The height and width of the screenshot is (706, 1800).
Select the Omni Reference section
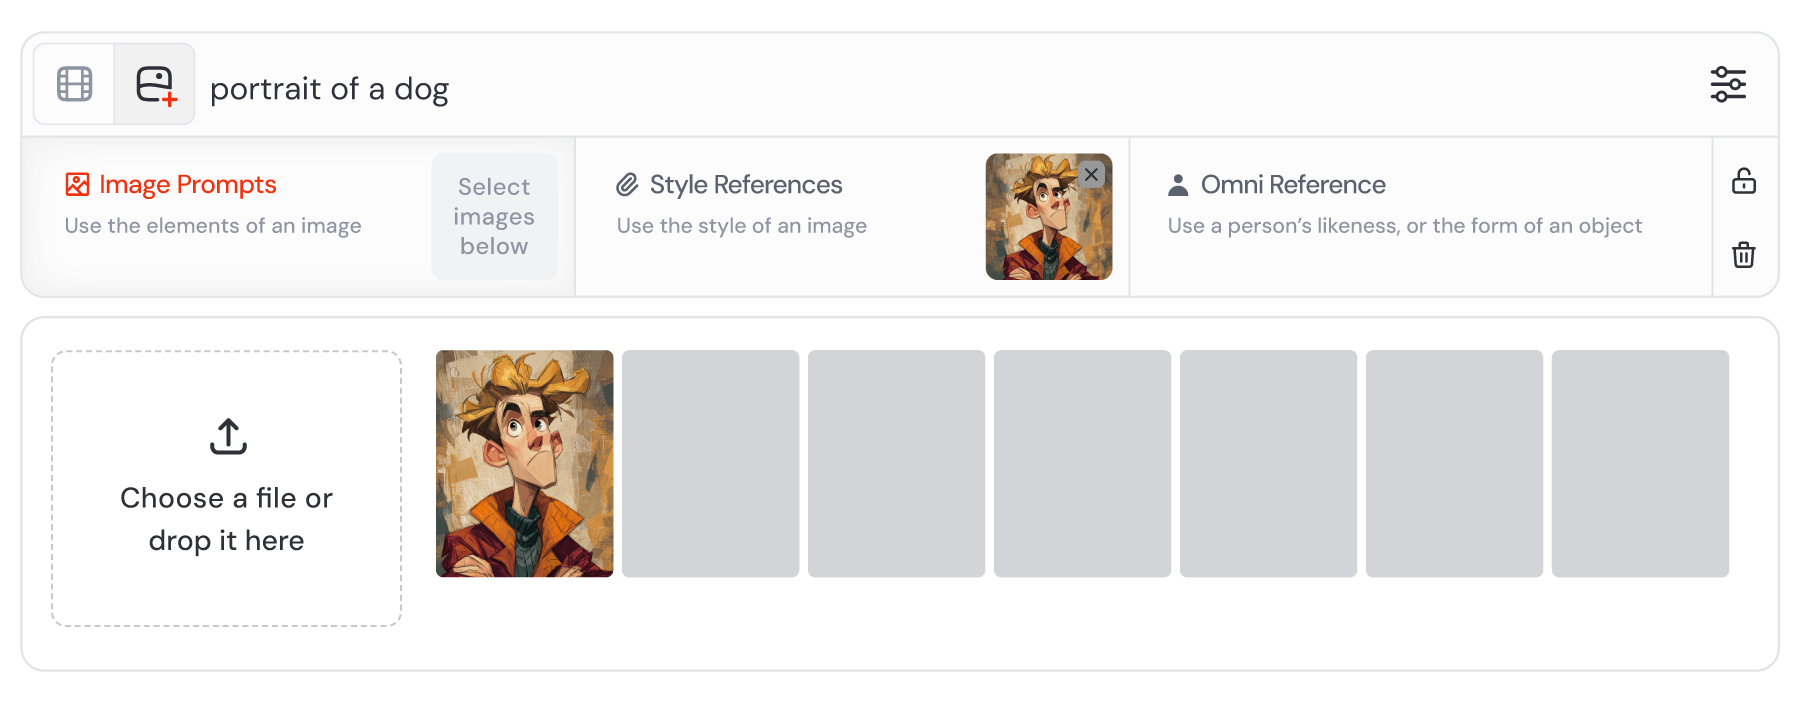tap(1292, 185)
